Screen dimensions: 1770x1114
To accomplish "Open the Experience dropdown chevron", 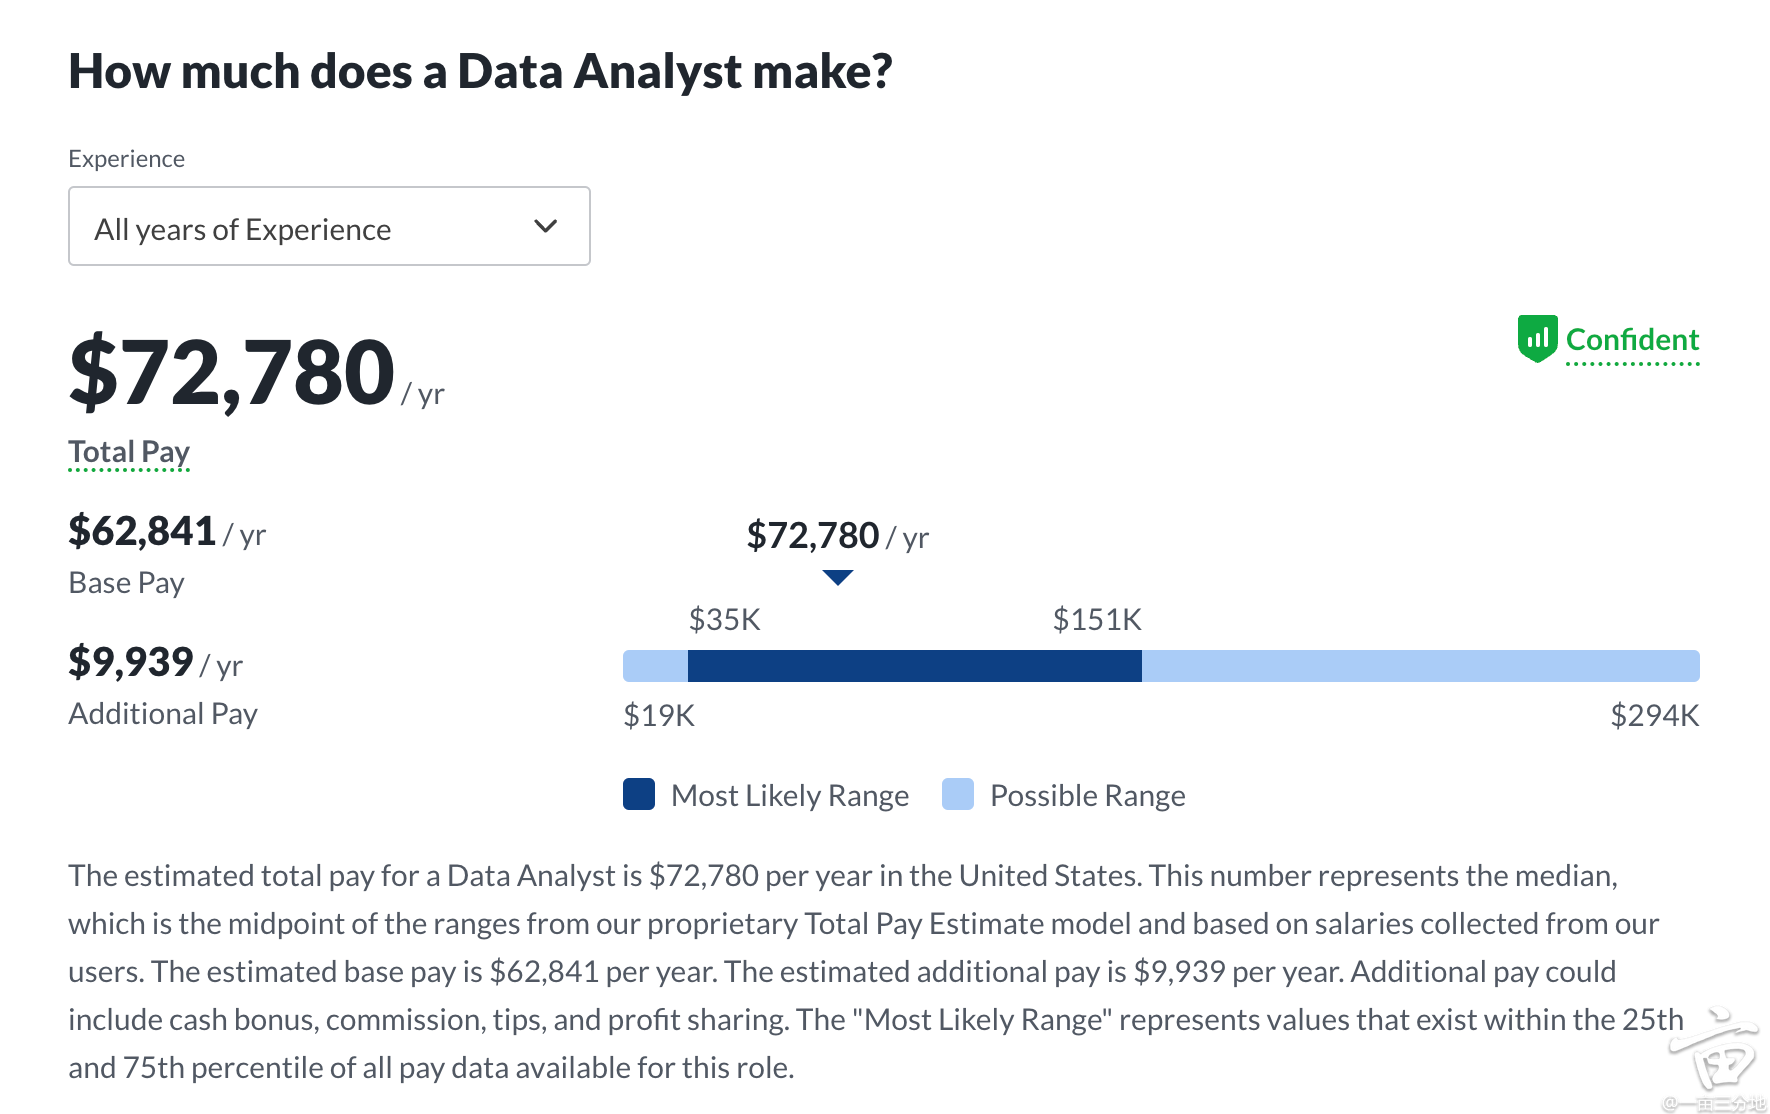I will [x=545, y=226].
